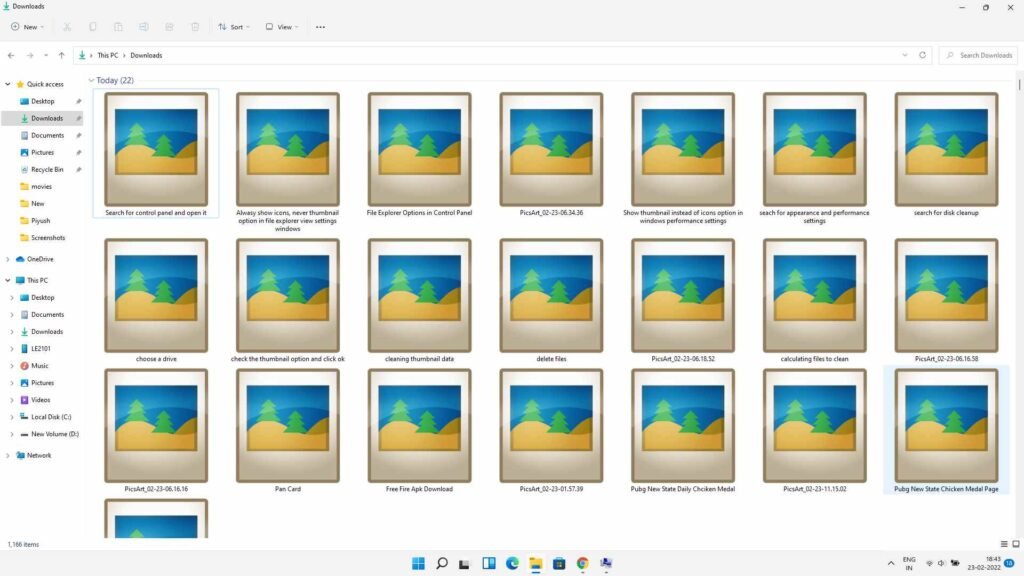Click the Up directory arrow
1024x576 pixels.
[x=62, y=55]
